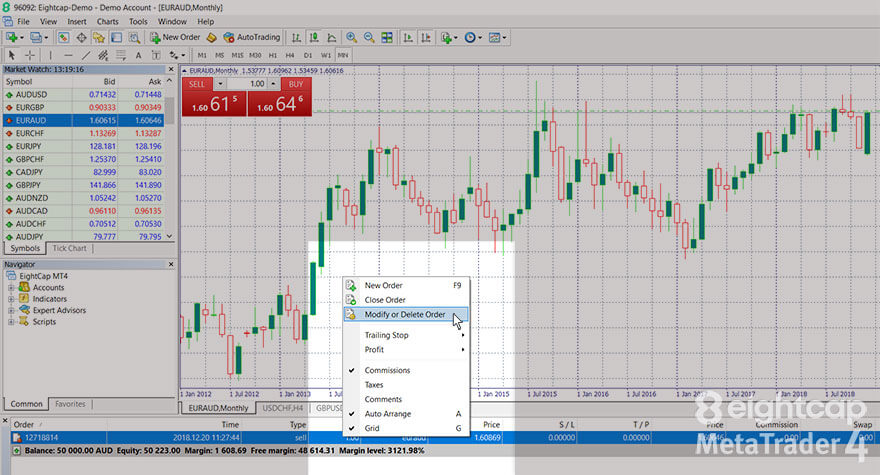Viewport: 880px width, 475px height.
Task: Open the USDCHF,H4 chart tab
Action: click(x=282, y=408)
